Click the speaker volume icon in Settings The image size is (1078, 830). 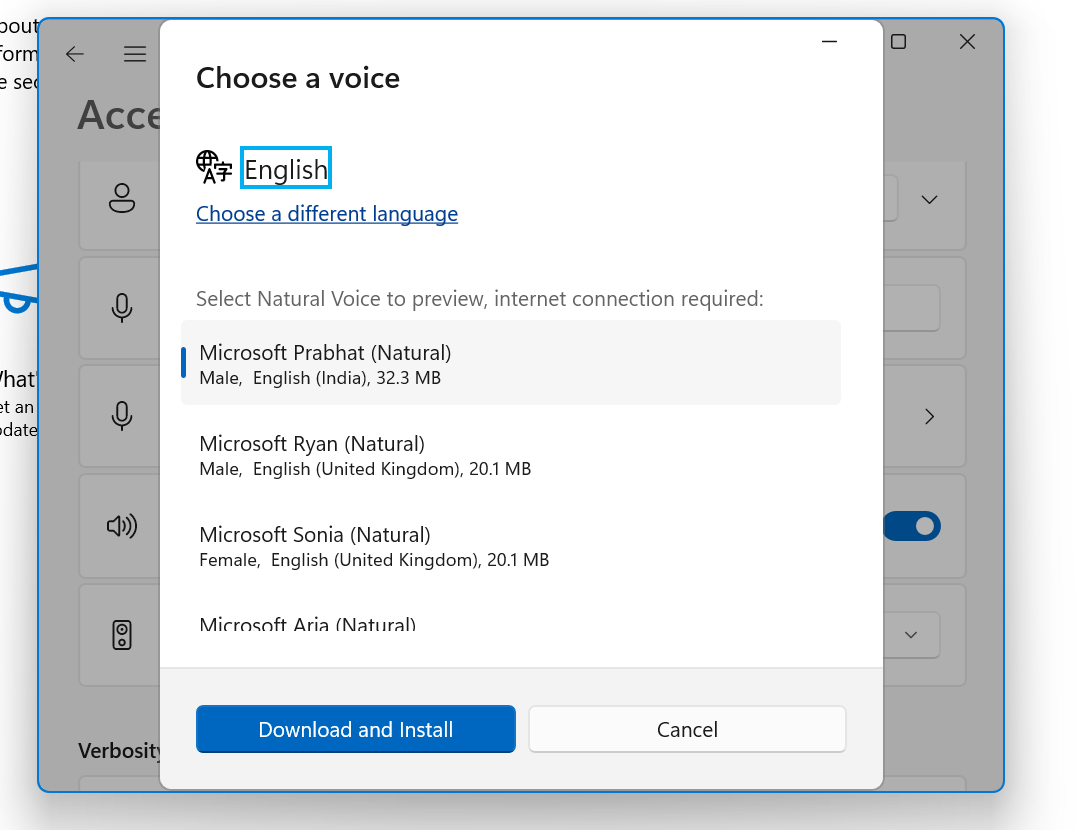click(122, 526)
